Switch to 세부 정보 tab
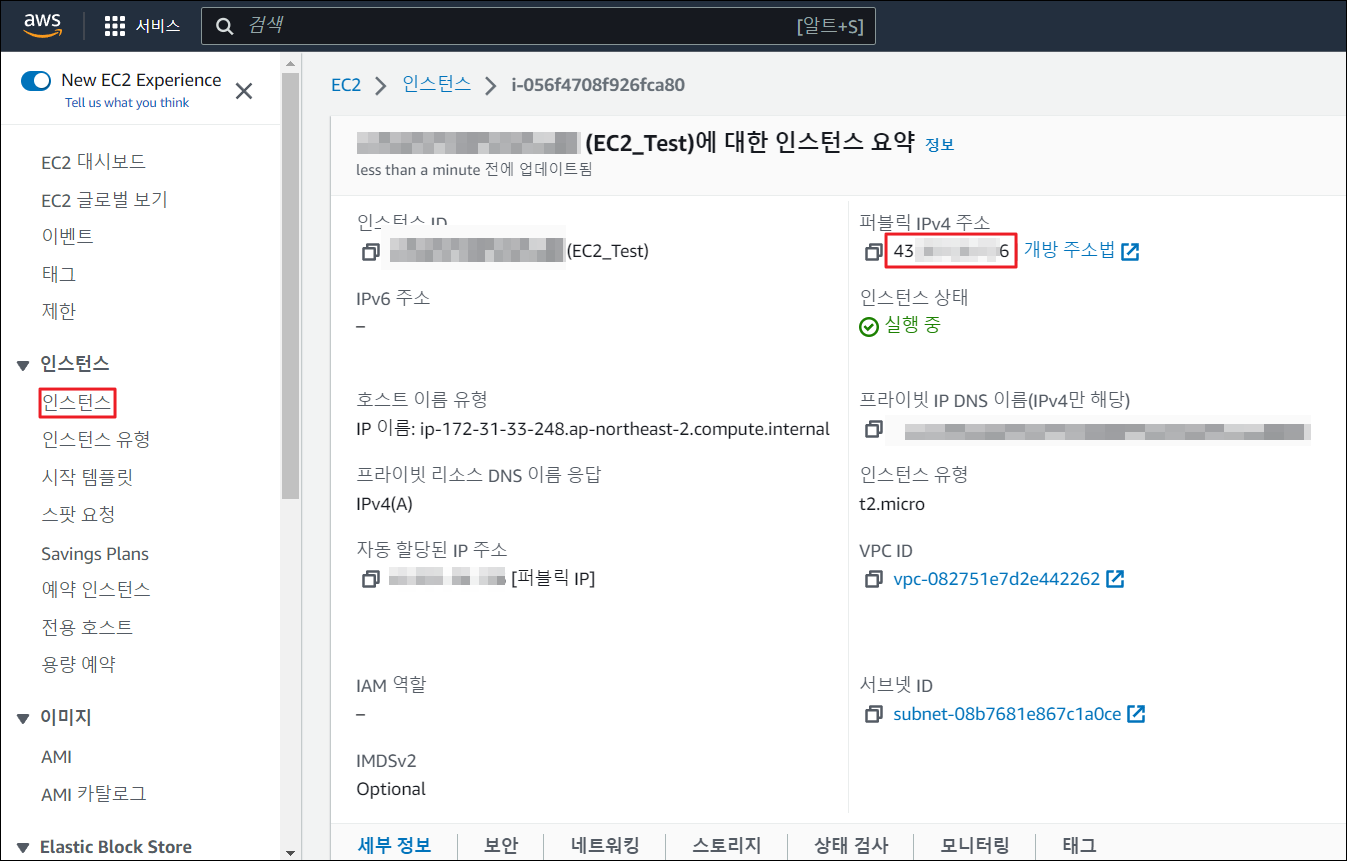1347x861 pixels. tap(394, 845)
